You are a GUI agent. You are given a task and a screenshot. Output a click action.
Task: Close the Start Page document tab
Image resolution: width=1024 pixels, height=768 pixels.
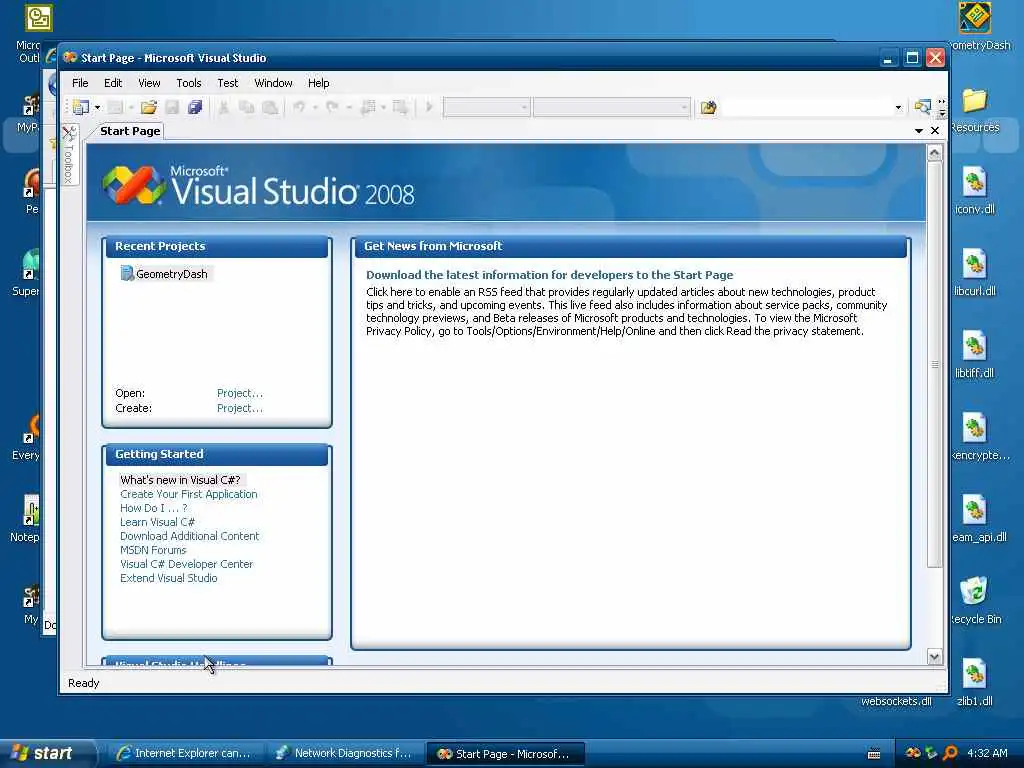coord(935,131)
